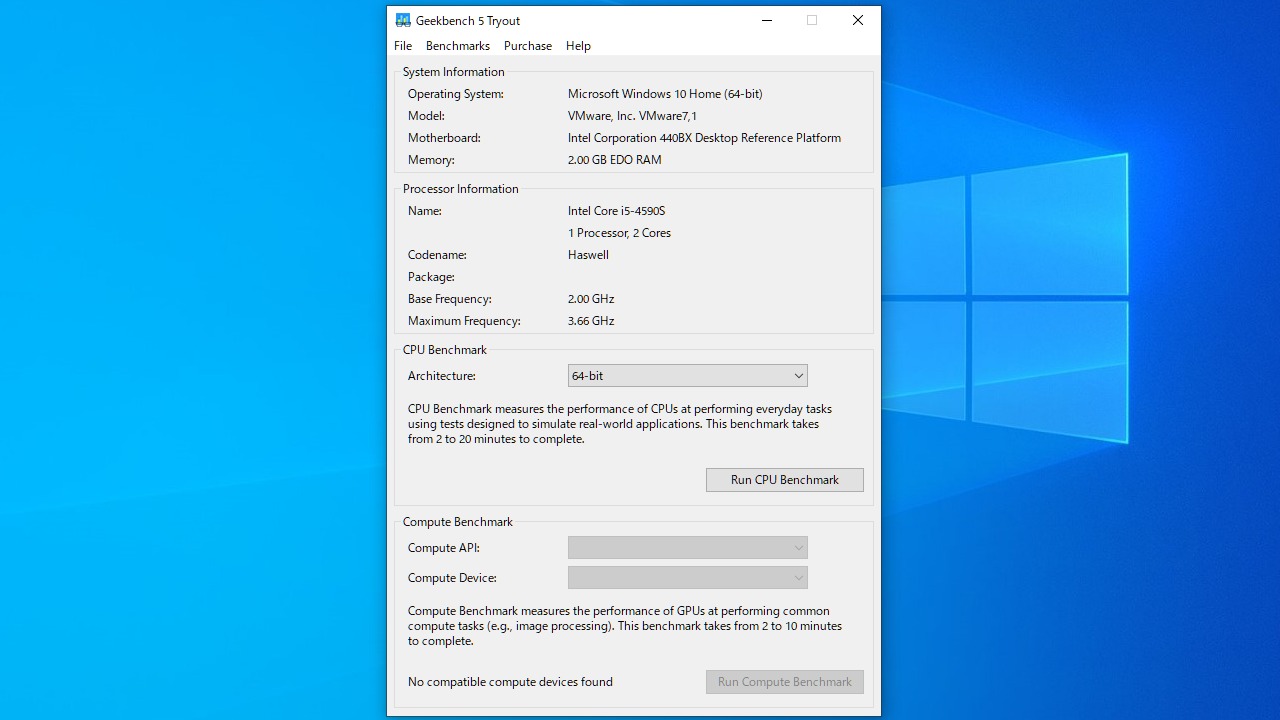1280x720 pixels.
Task: Click the 'Package:' label
Action: [431, 277]
